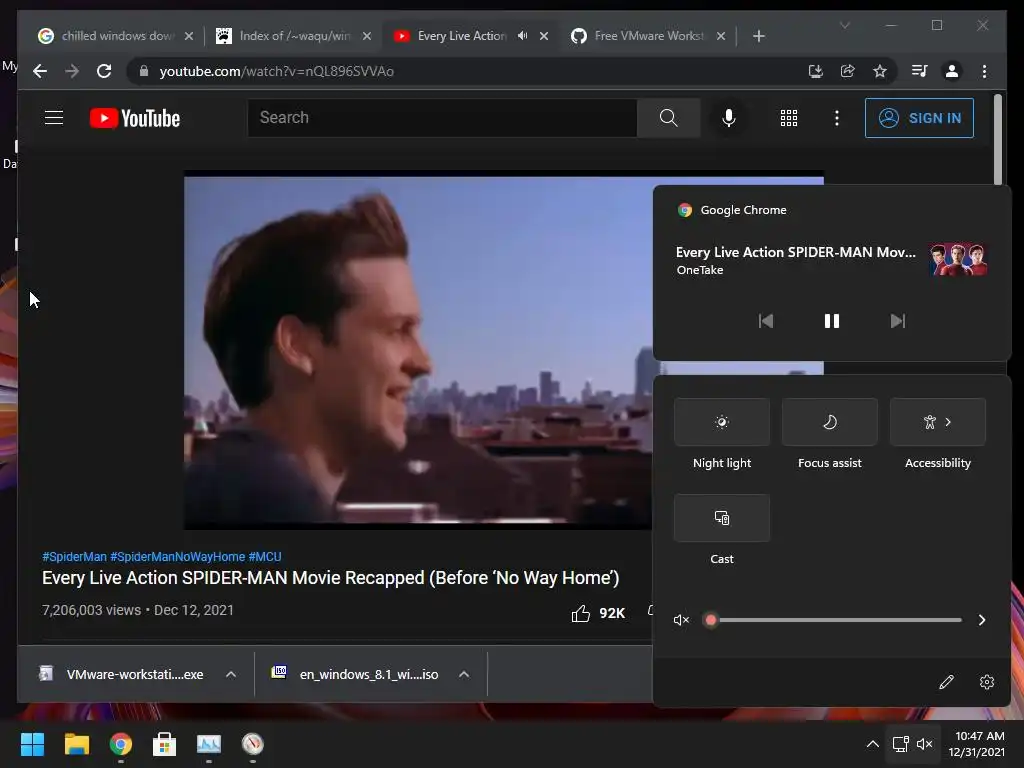
Task: Bookmark this page with the star icon
Action: (880, 71)
